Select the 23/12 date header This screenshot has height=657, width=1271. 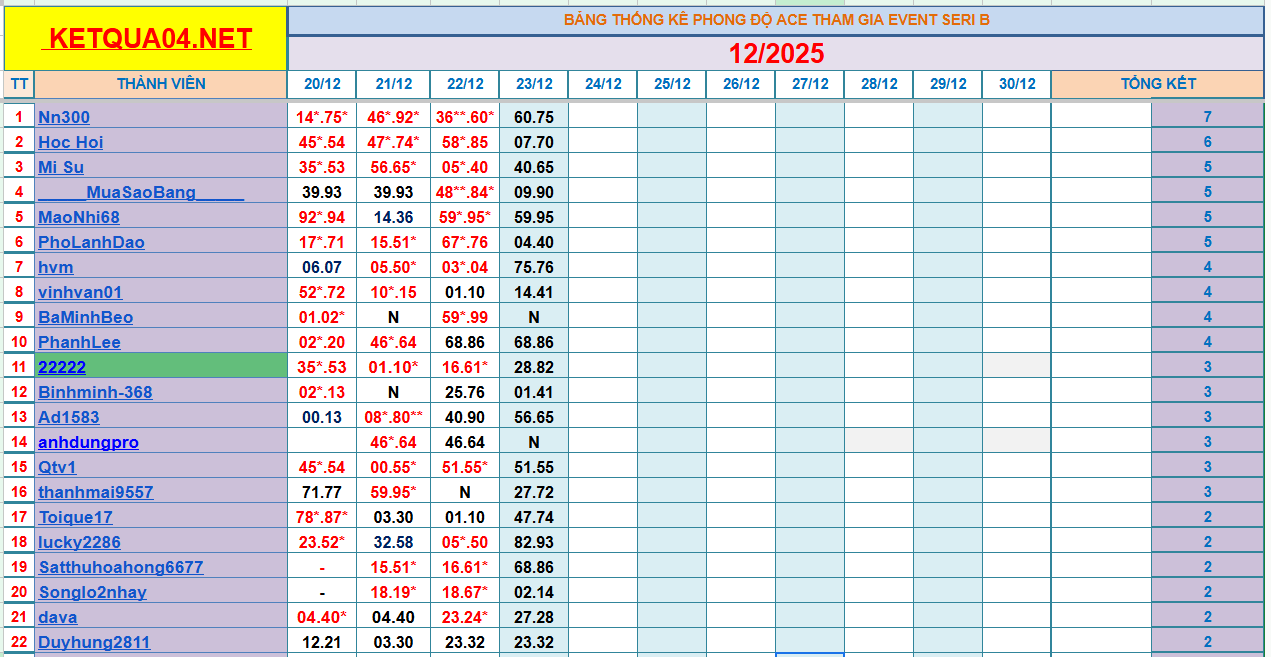534,84
